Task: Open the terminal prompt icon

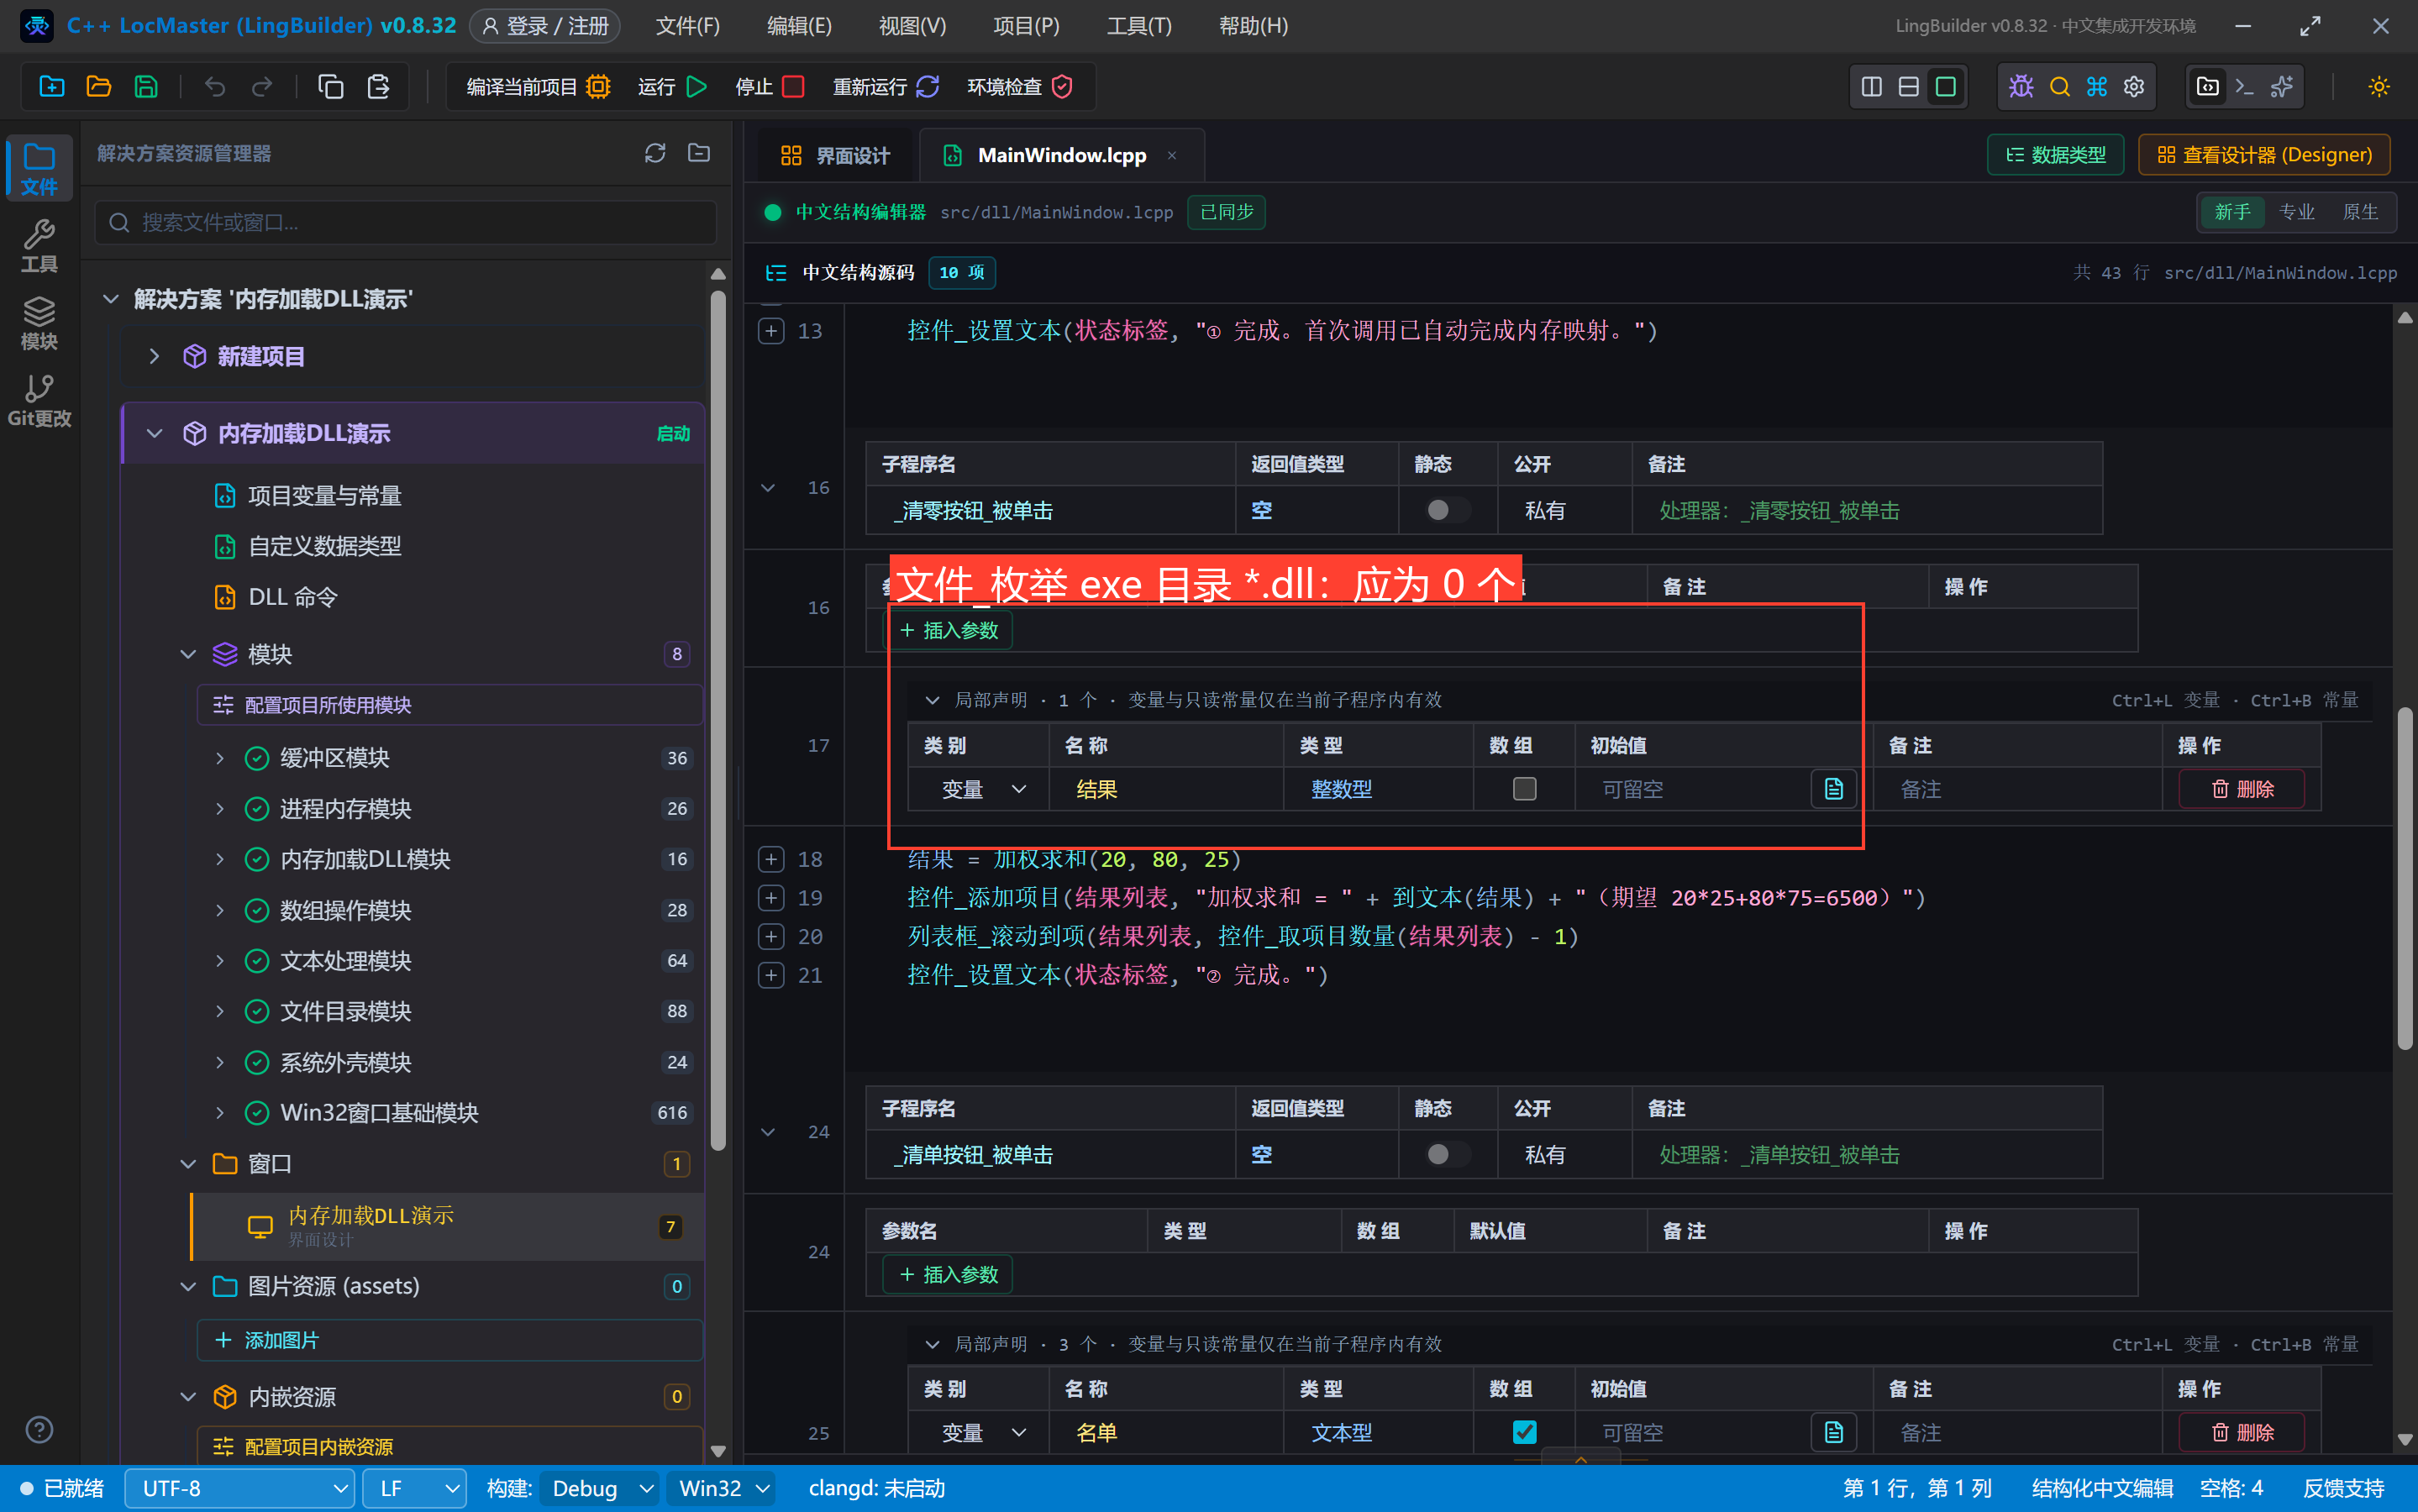Action: 2245,87
